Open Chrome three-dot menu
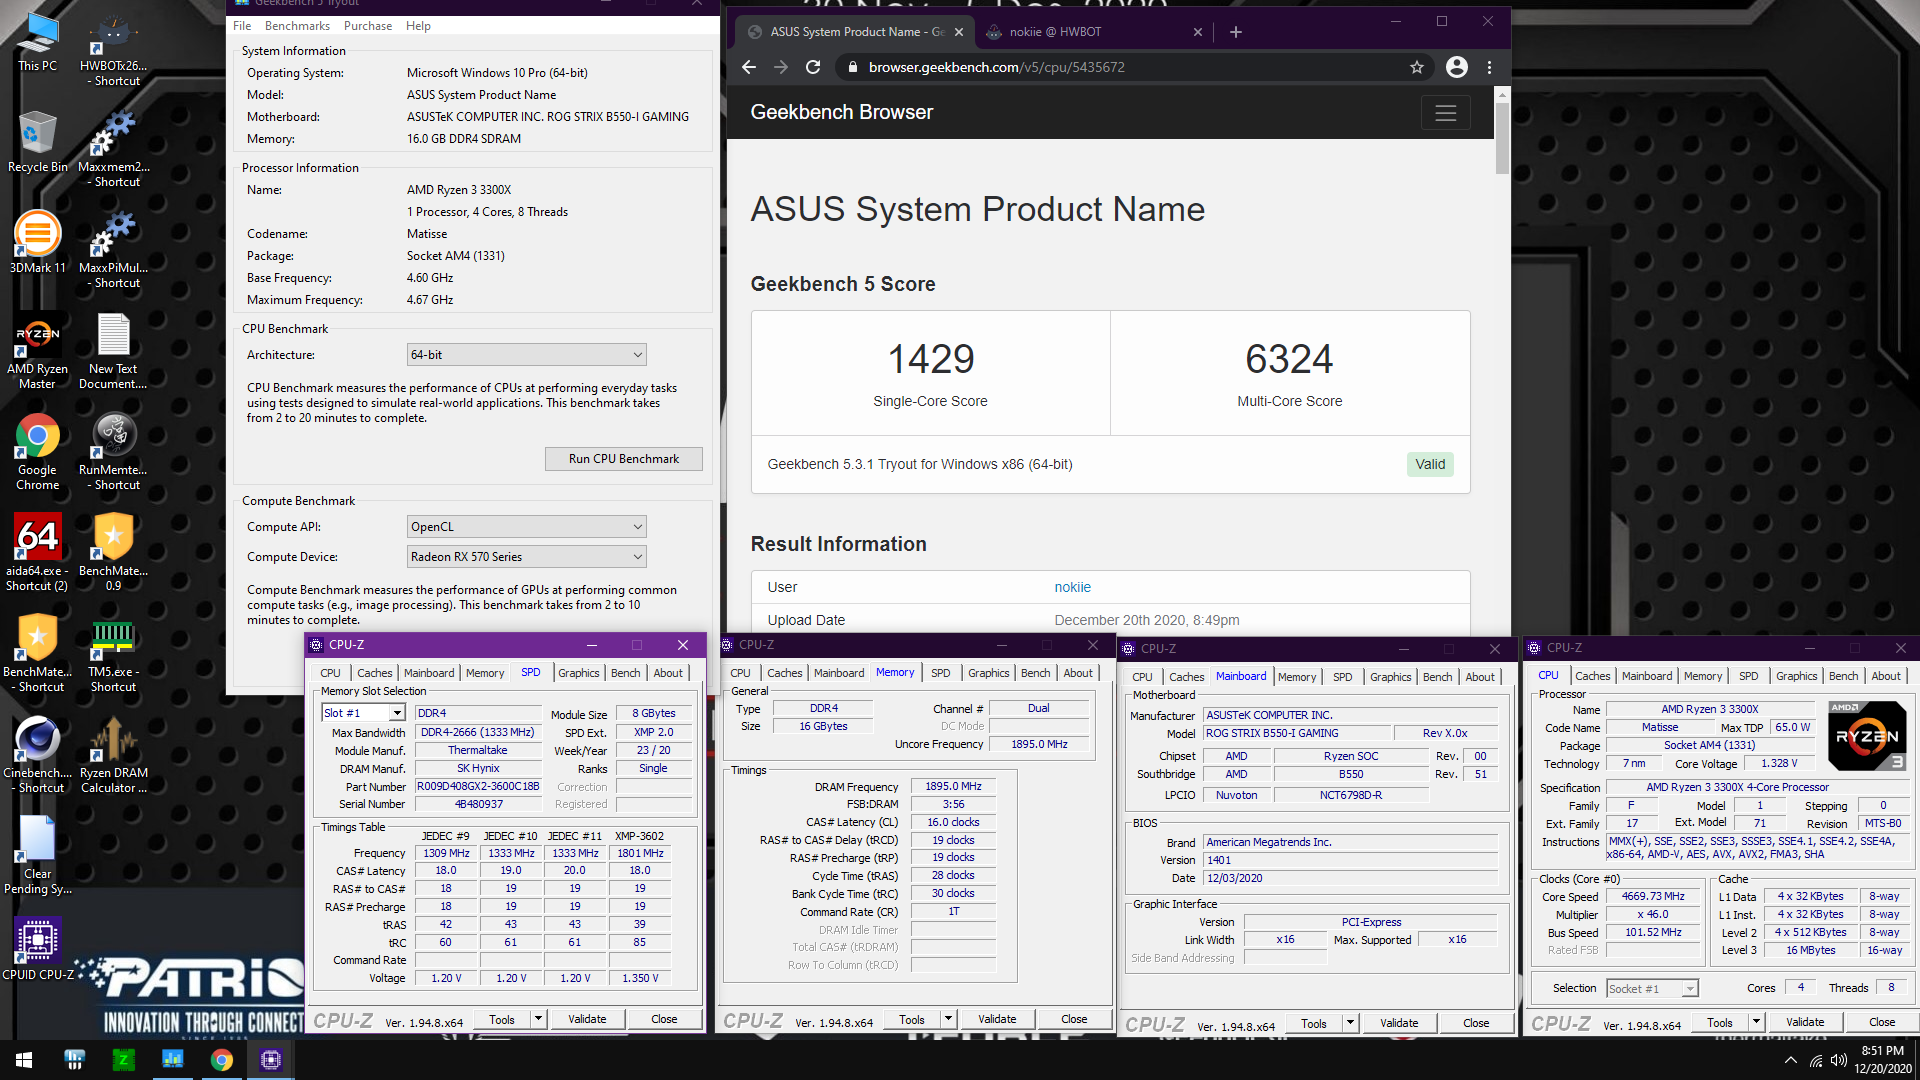The height and width of the screenshot is (1080, 1920). 1489,67
